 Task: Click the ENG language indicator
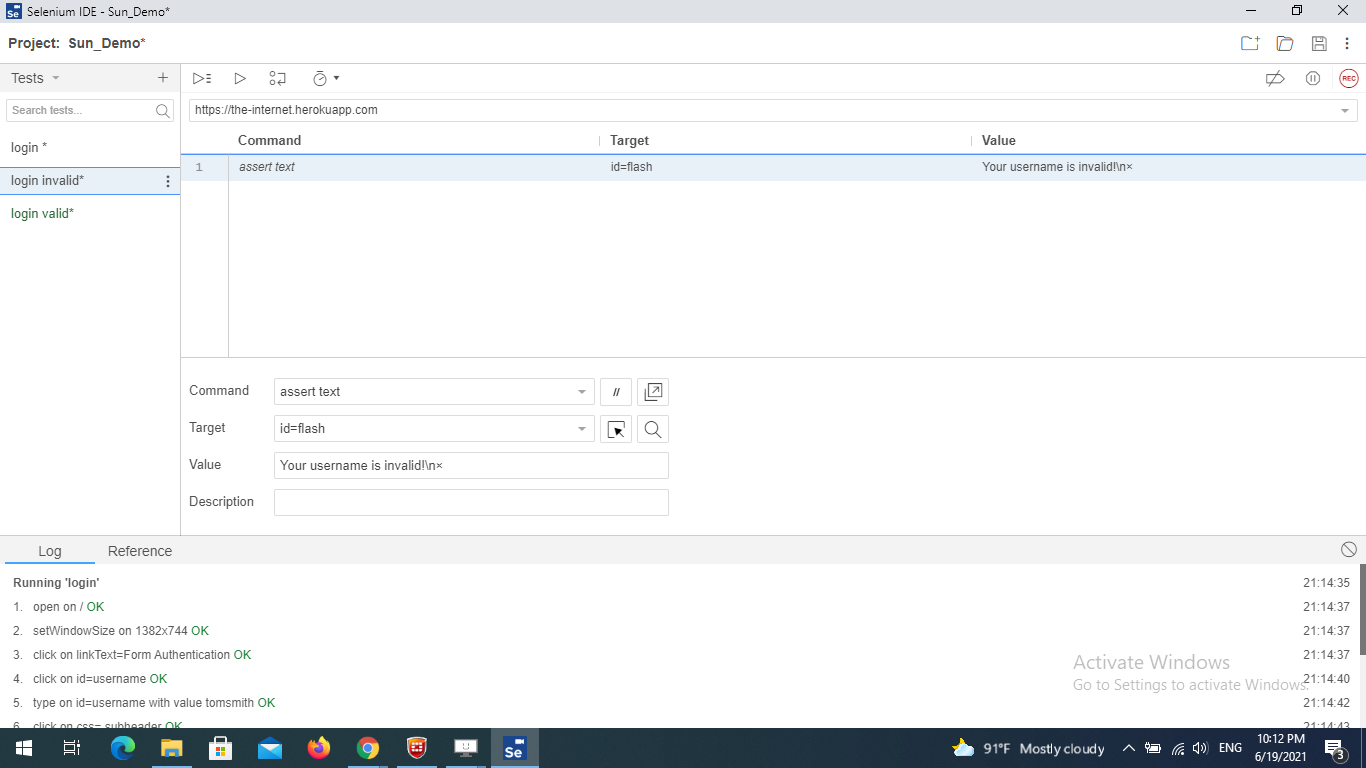click(x=1230, y=748)
